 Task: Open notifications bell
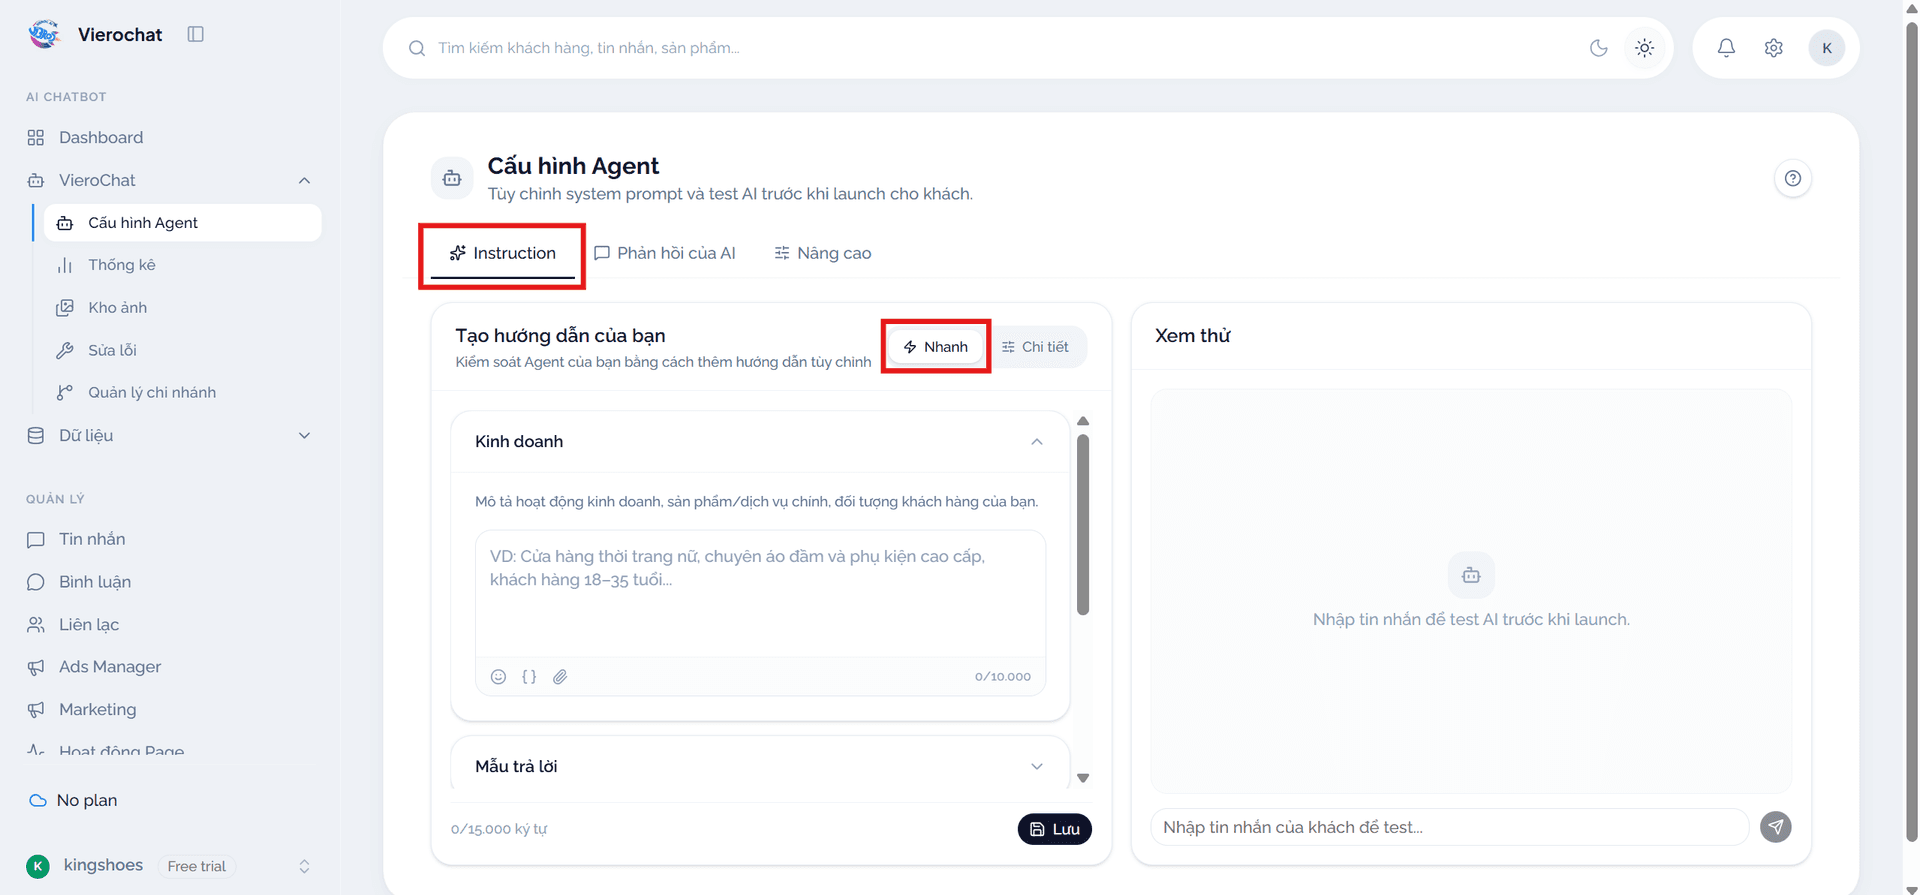(x=1726, y=48)
